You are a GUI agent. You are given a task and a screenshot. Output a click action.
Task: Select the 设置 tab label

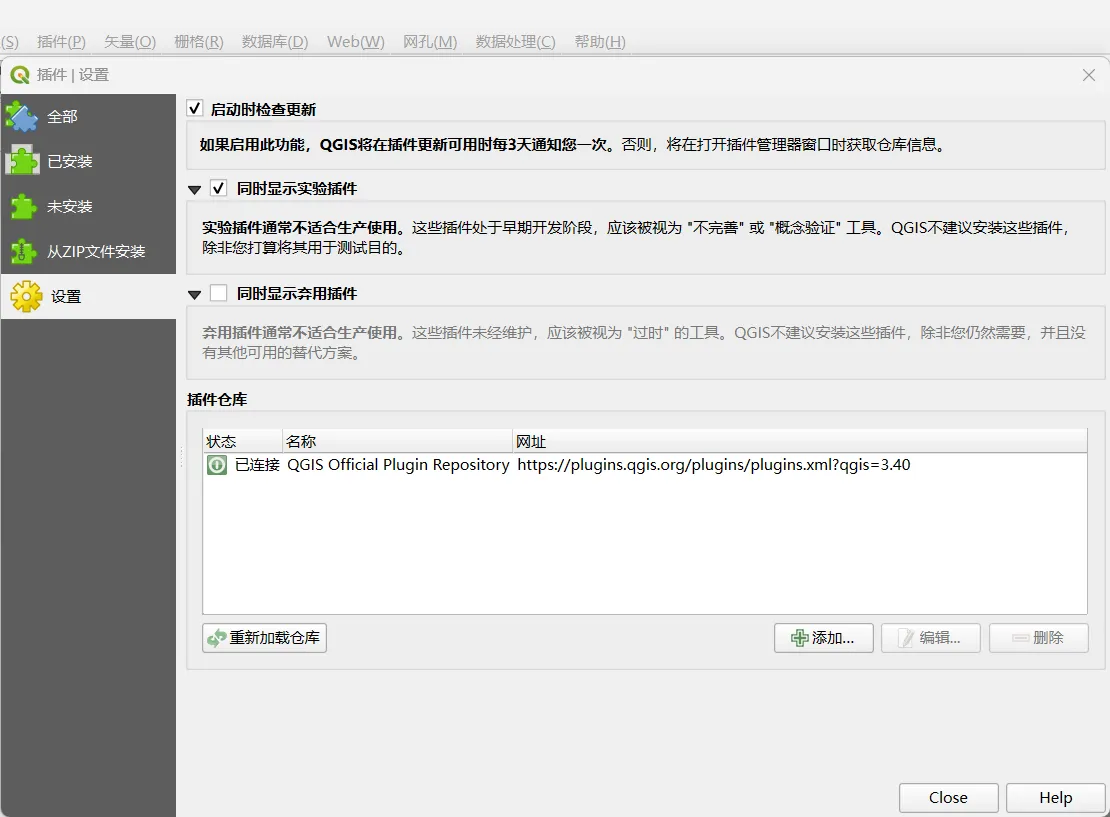pyautogui.click(x=66, y=297)
